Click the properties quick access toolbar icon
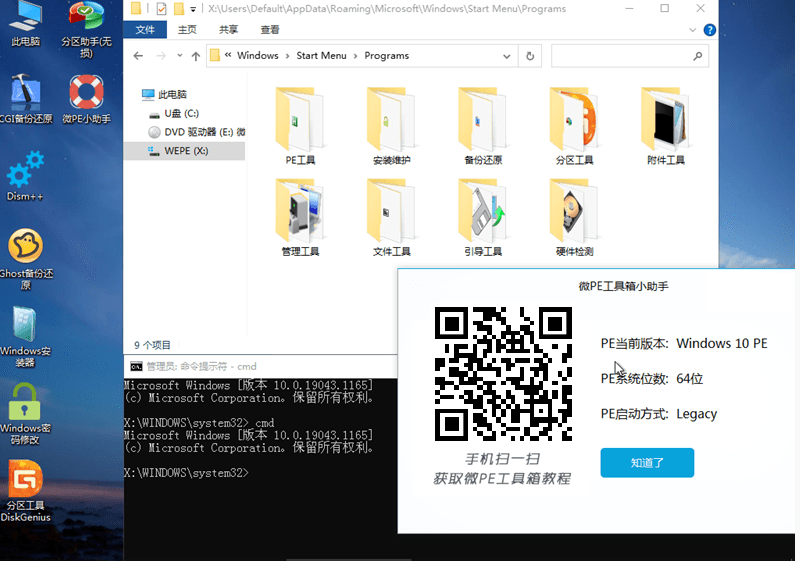This screenshot has width=800, height=561. [161, 9]
